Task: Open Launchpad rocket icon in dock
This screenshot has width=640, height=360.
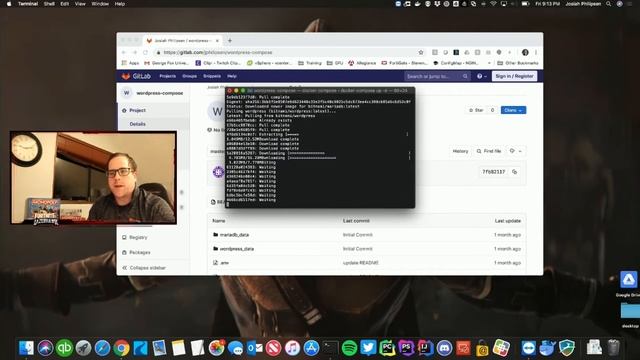Action: click(83, 348)
